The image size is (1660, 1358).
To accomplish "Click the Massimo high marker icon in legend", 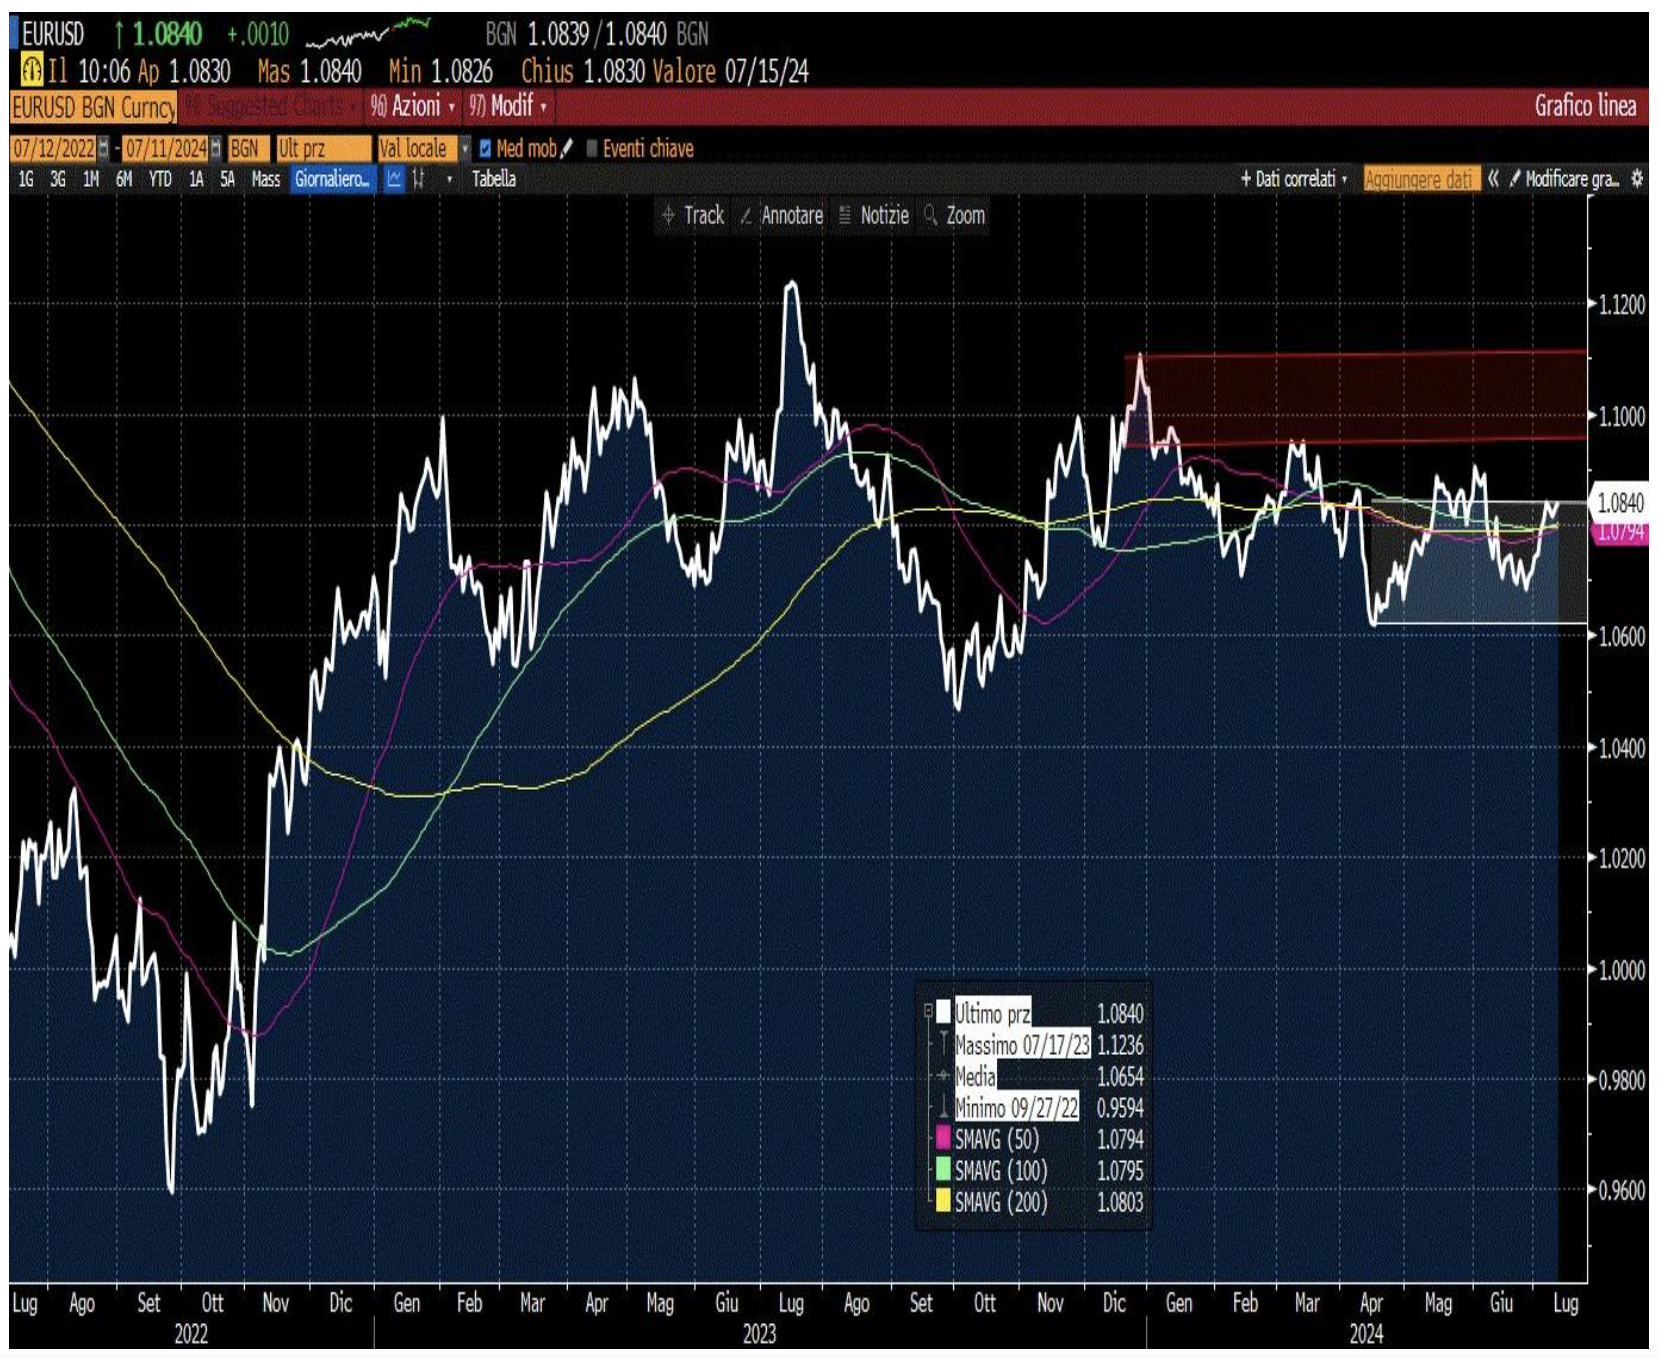I will point(942,1044).
